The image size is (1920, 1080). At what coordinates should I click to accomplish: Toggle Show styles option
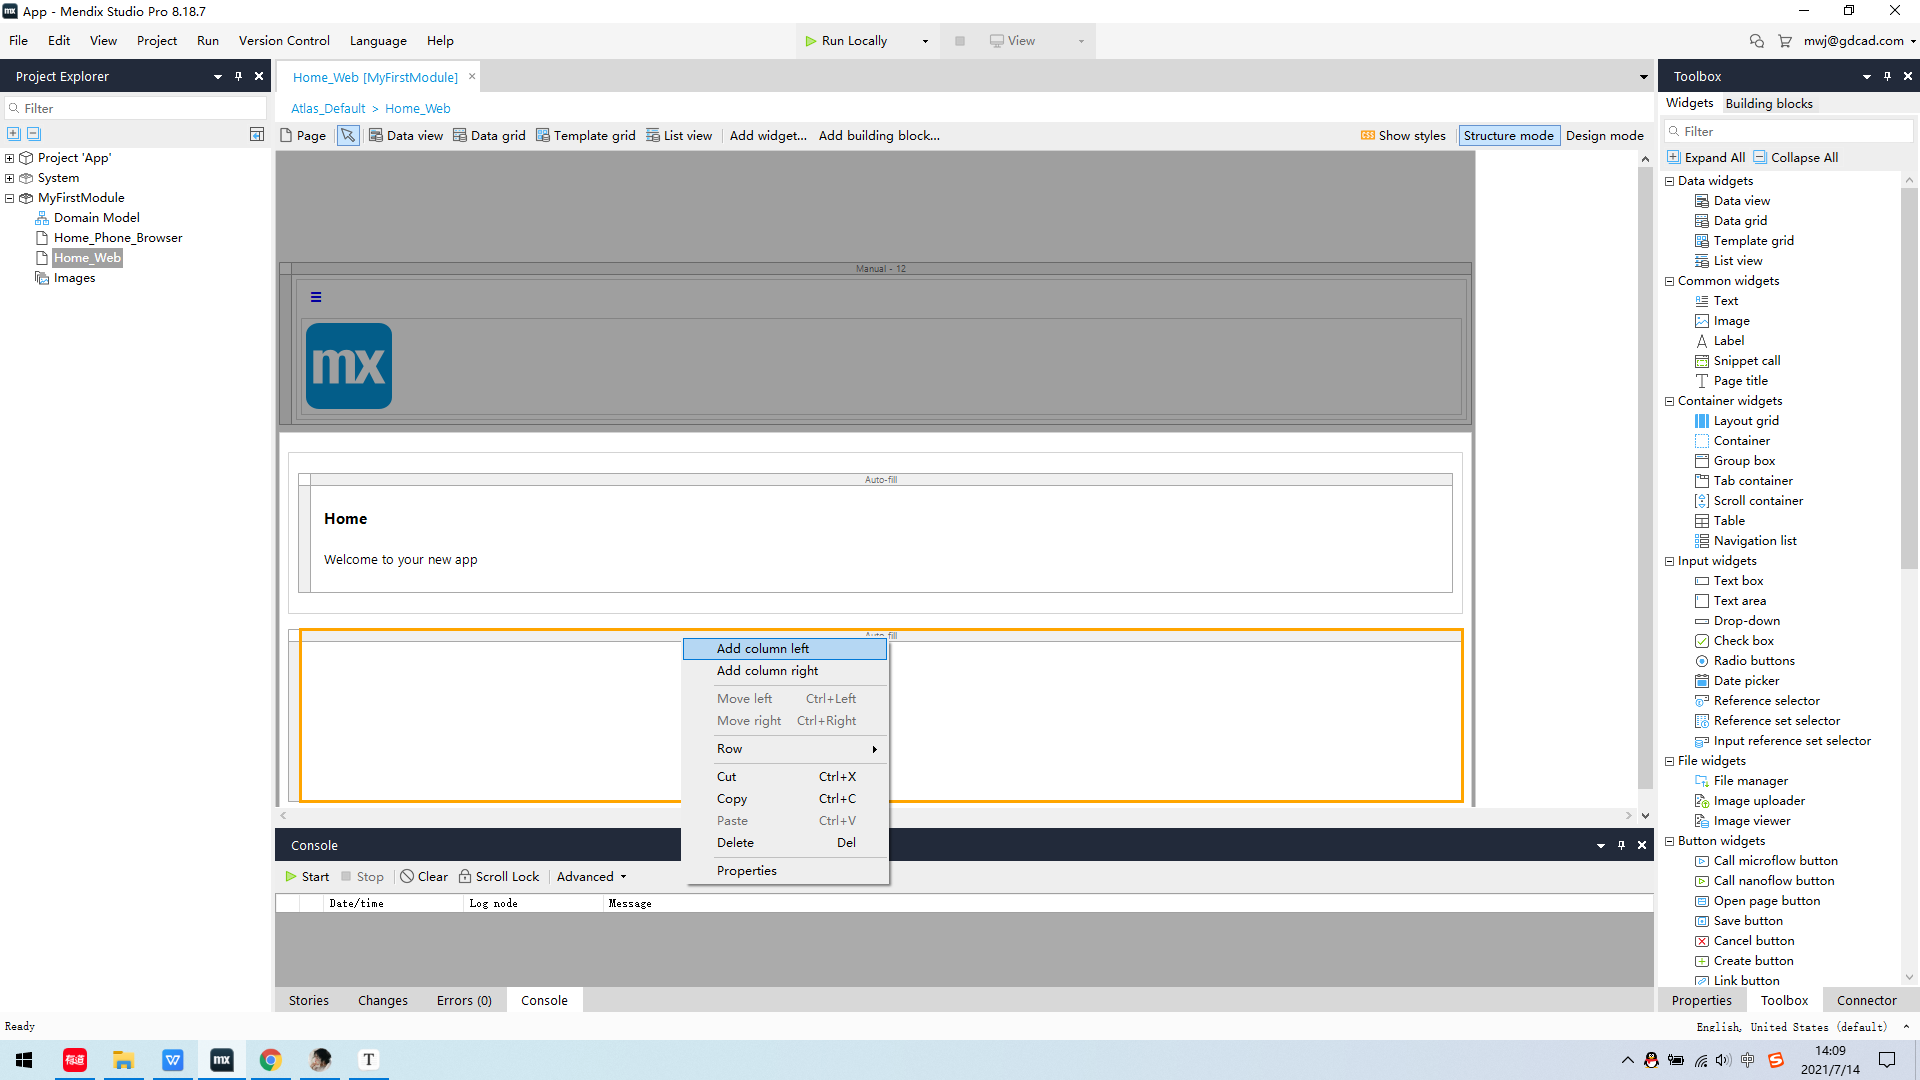tap(1403, 136)
